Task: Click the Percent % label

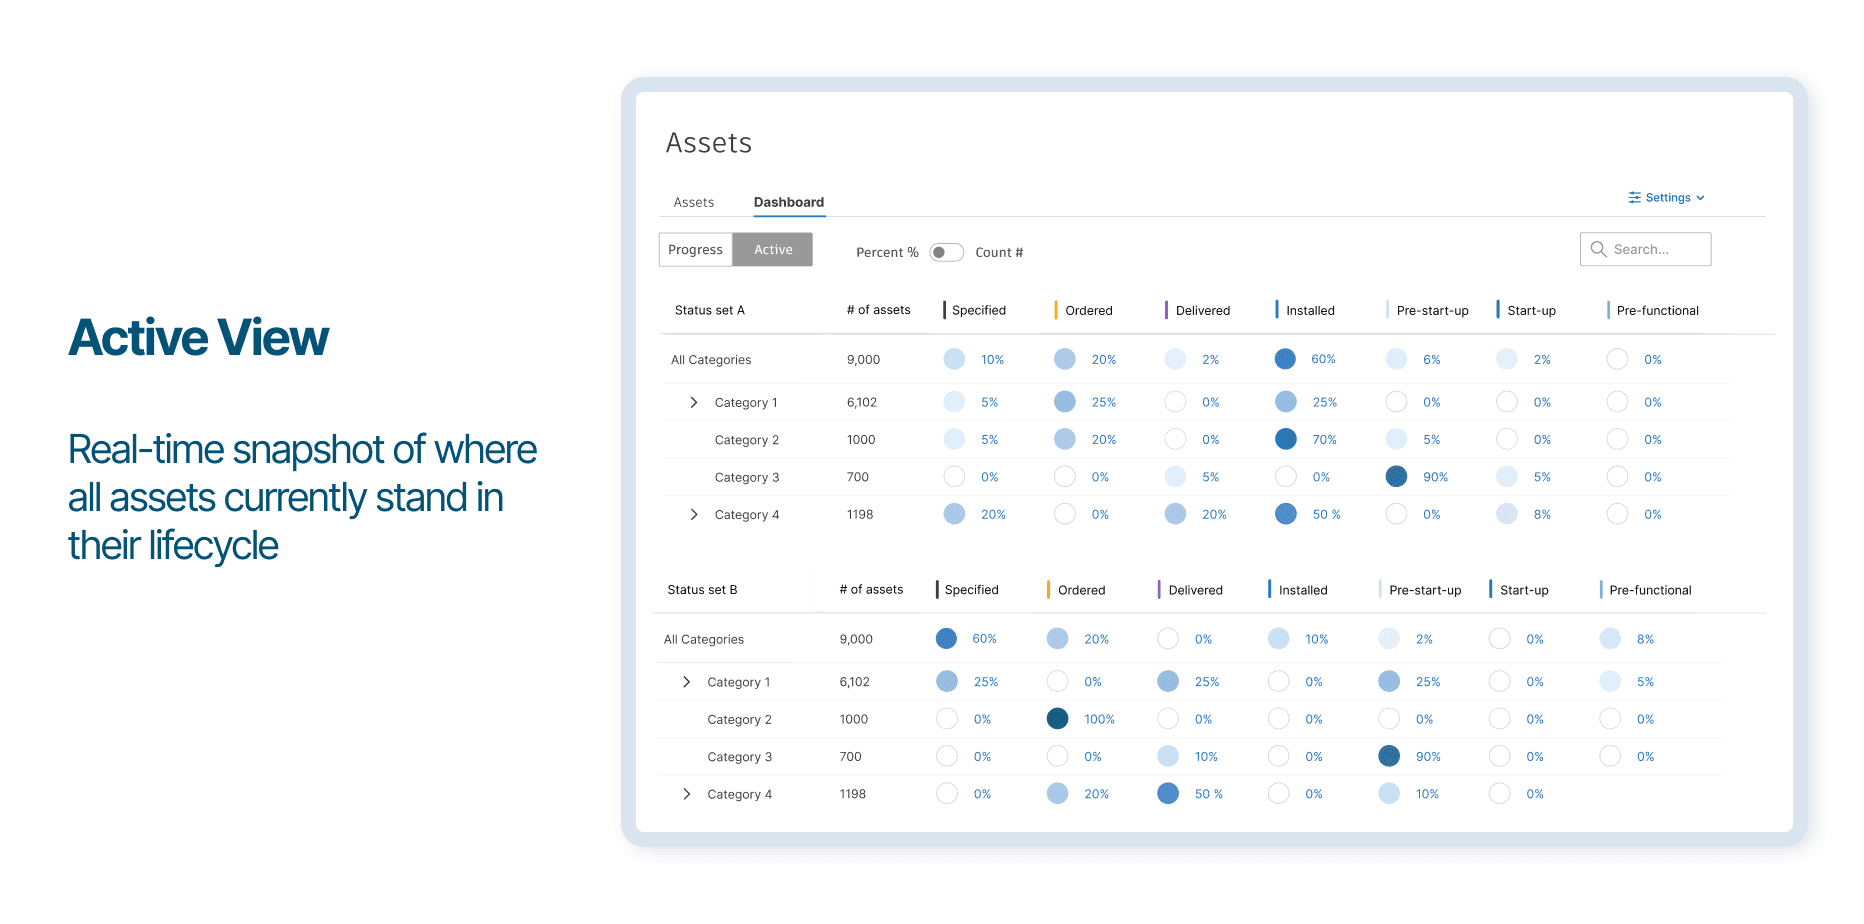Action: pos(887,252)
